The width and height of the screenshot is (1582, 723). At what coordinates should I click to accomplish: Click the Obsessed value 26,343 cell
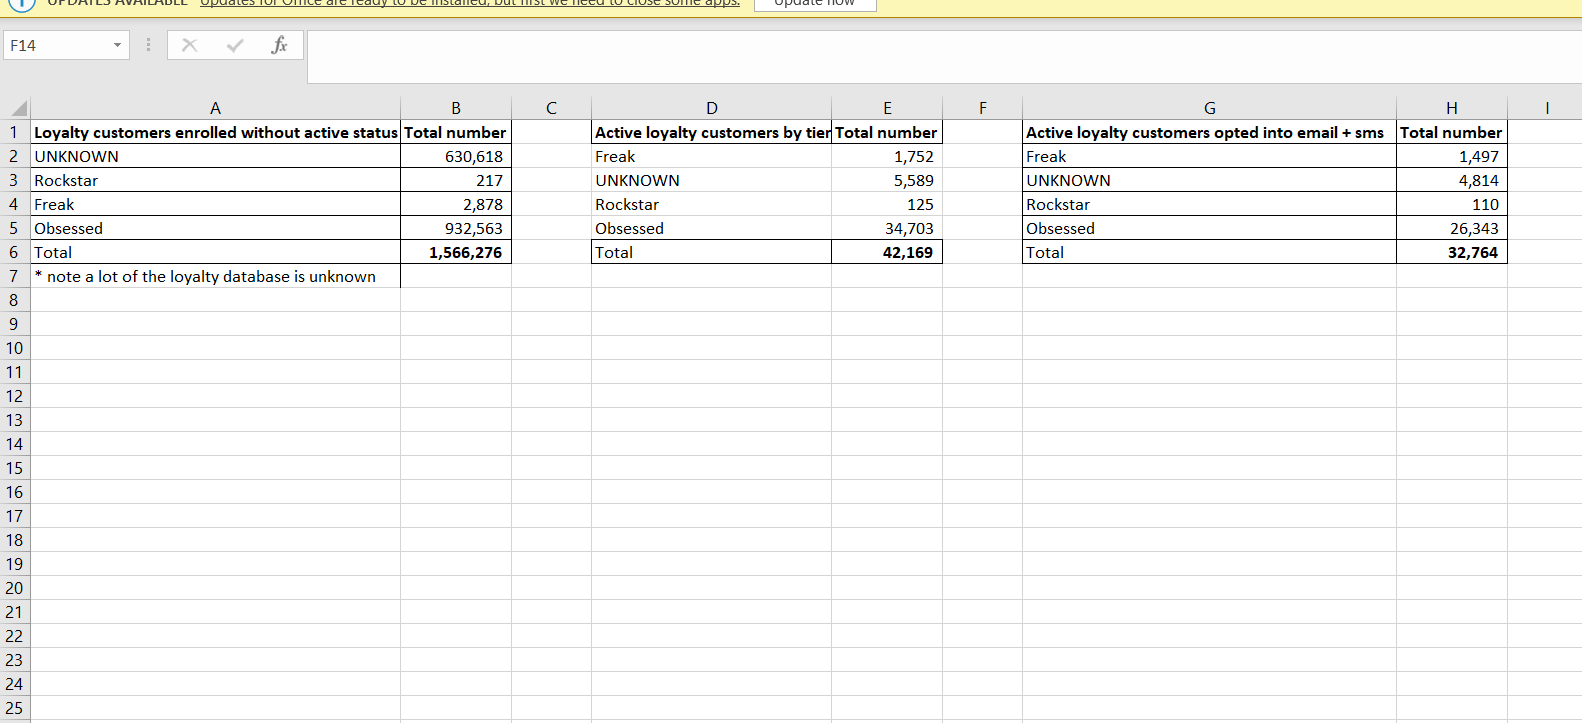coord(1451,228)
